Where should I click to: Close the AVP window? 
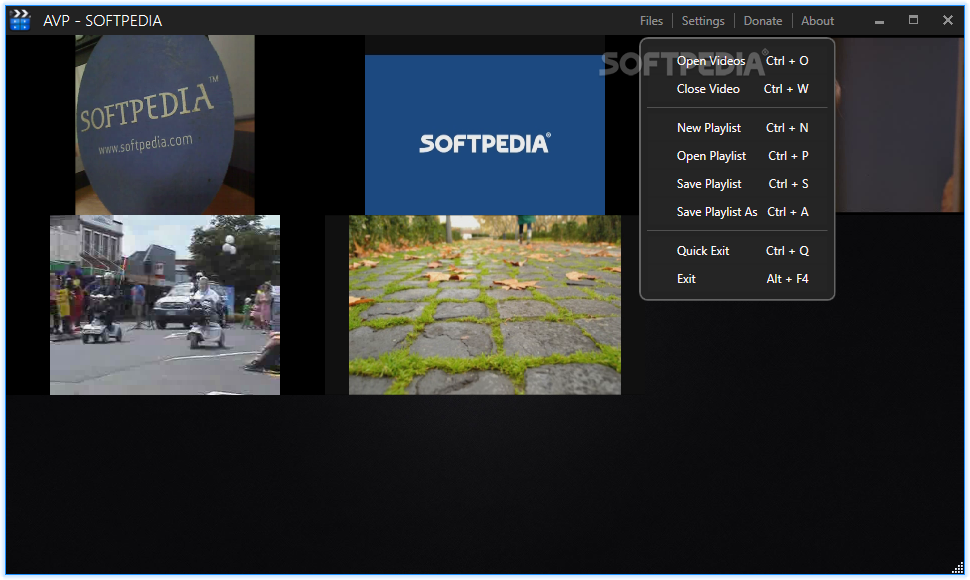point(947,20)
